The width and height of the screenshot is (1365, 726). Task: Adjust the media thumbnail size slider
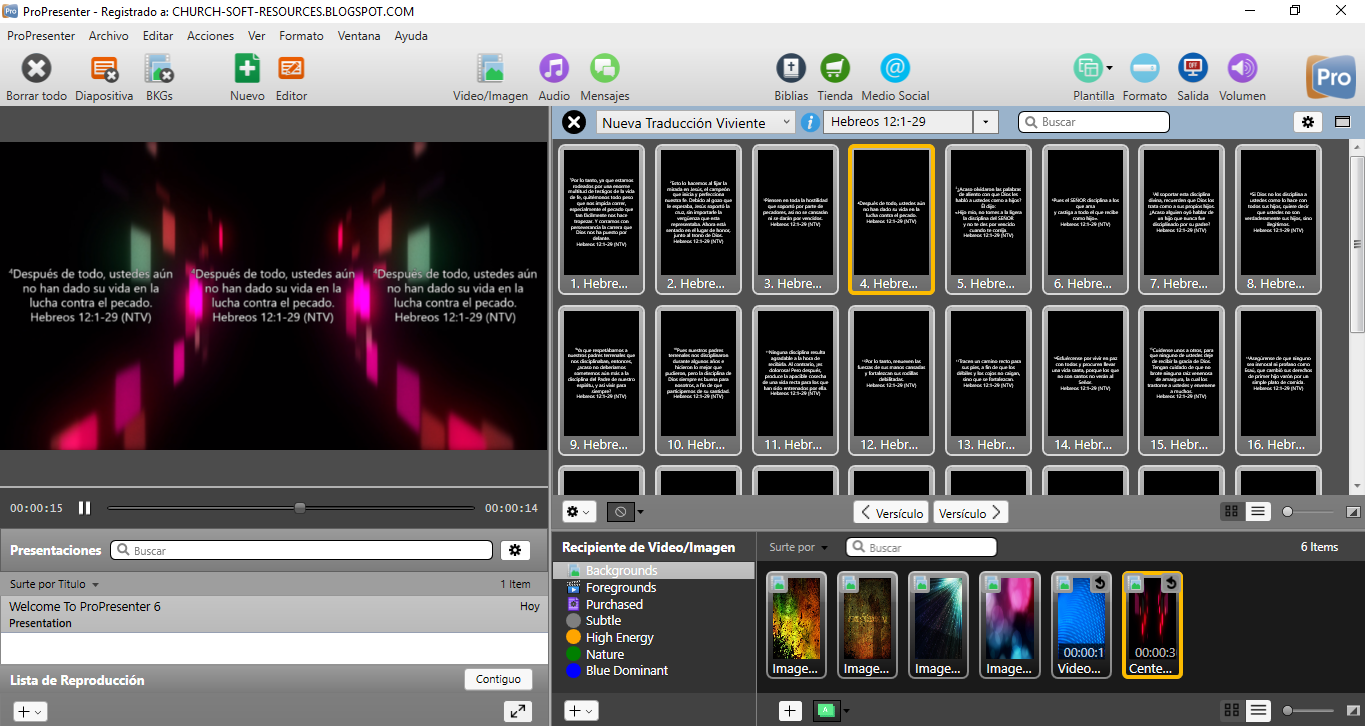(x=1309, y=710)
